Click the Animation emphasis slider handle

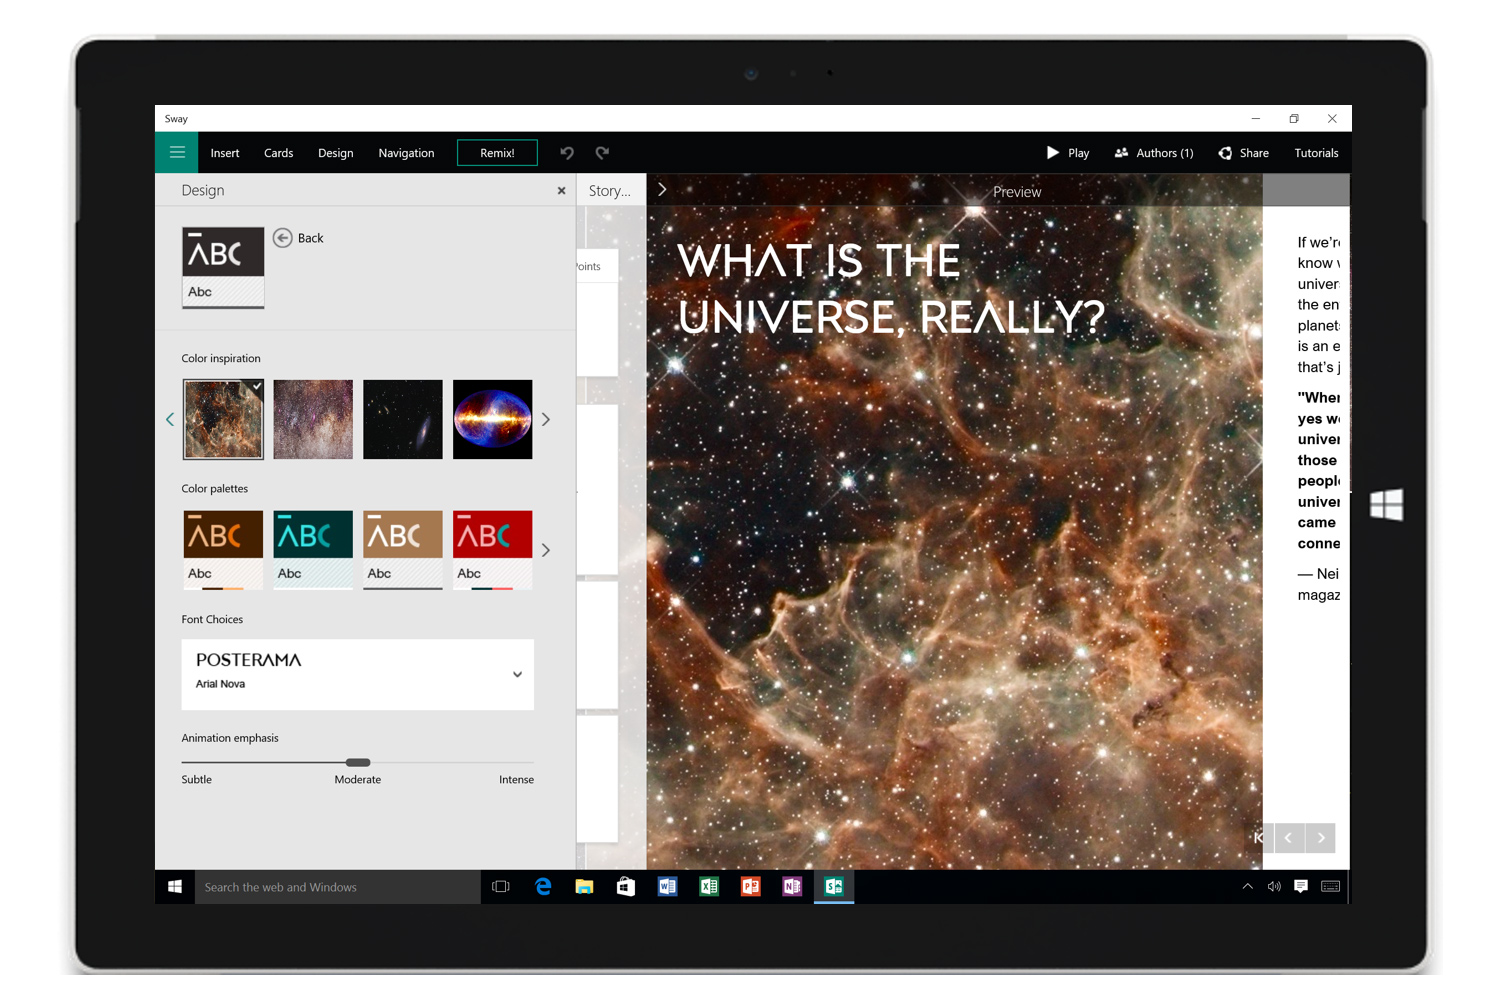click(x=358, y=762)
